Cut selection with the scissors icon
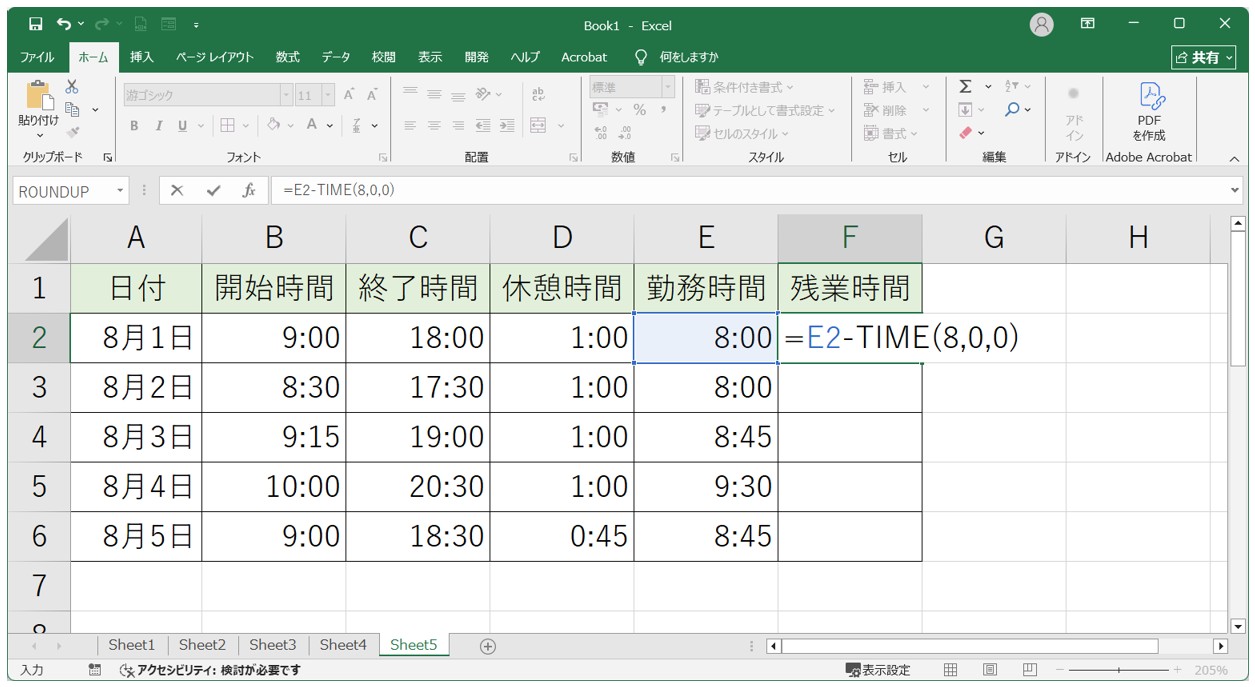 point(72,87)
